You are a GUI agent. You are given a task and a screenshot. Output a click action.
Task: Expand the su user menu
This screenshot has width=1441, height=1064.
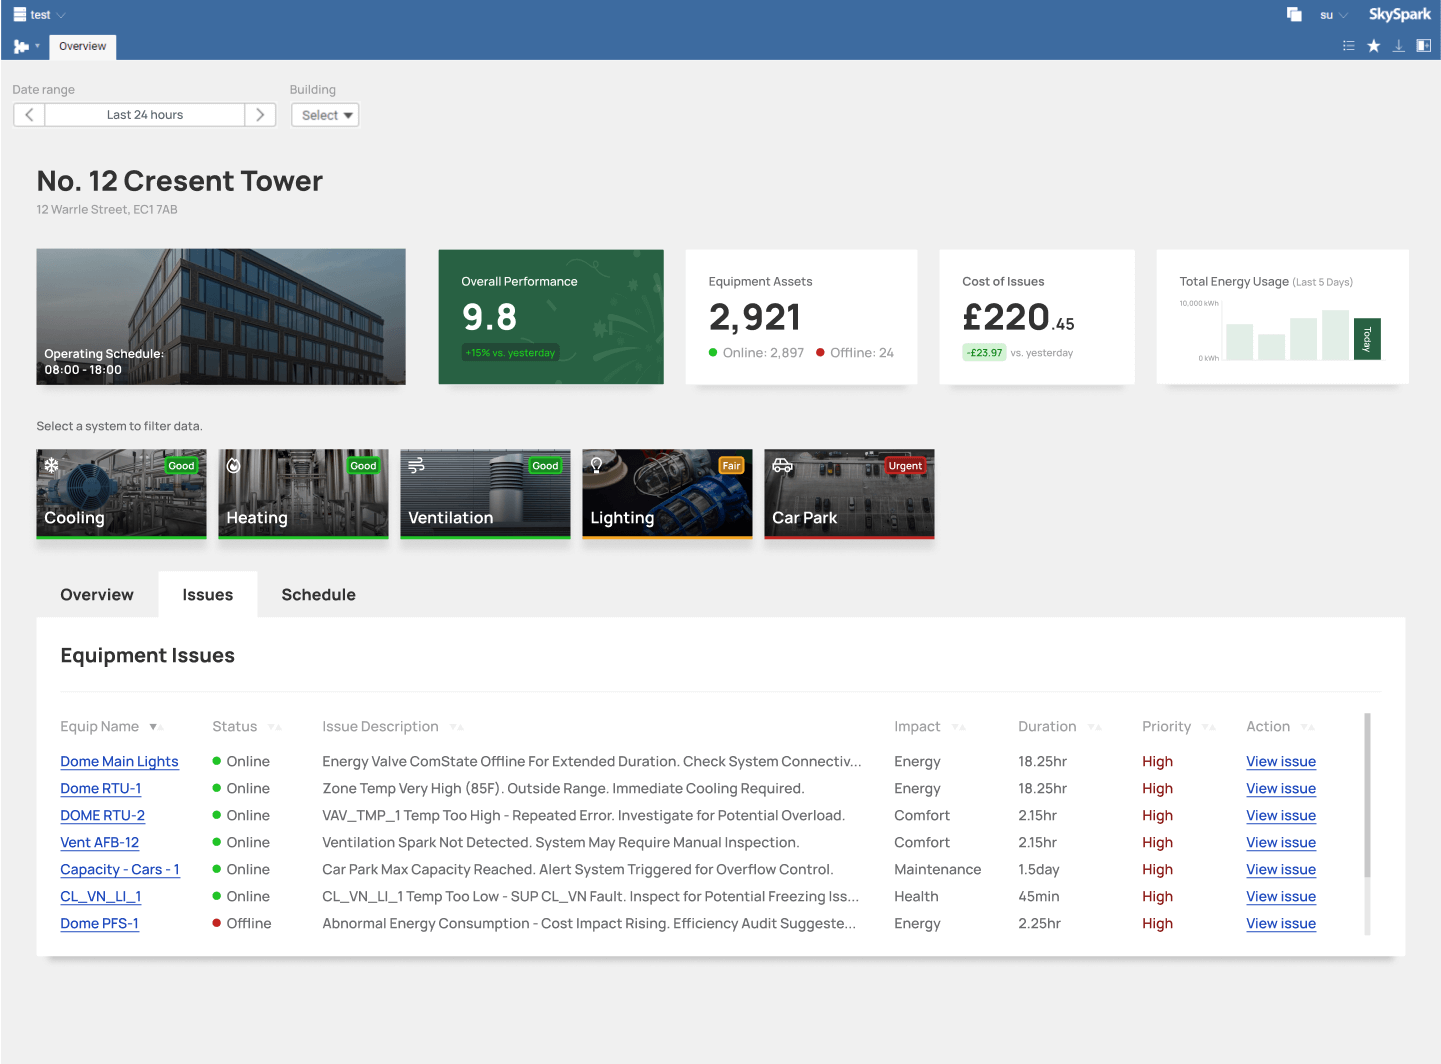click(x=1331, y=14)
